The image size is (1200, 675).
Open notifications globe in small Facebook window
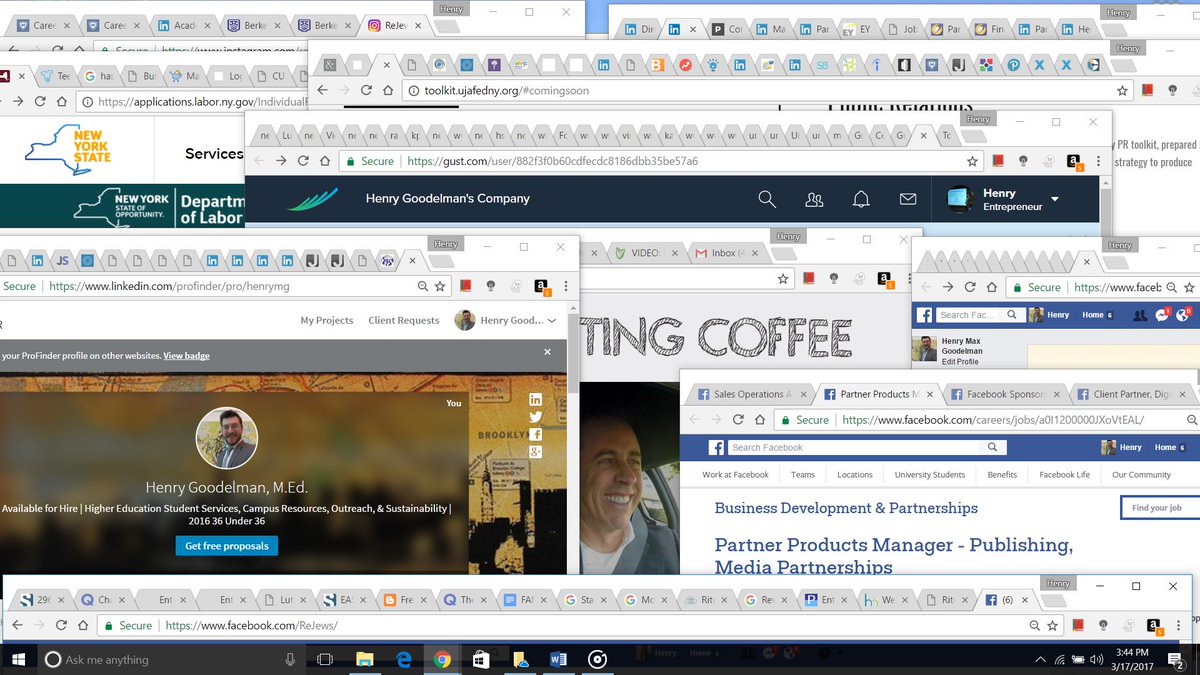1183,315
